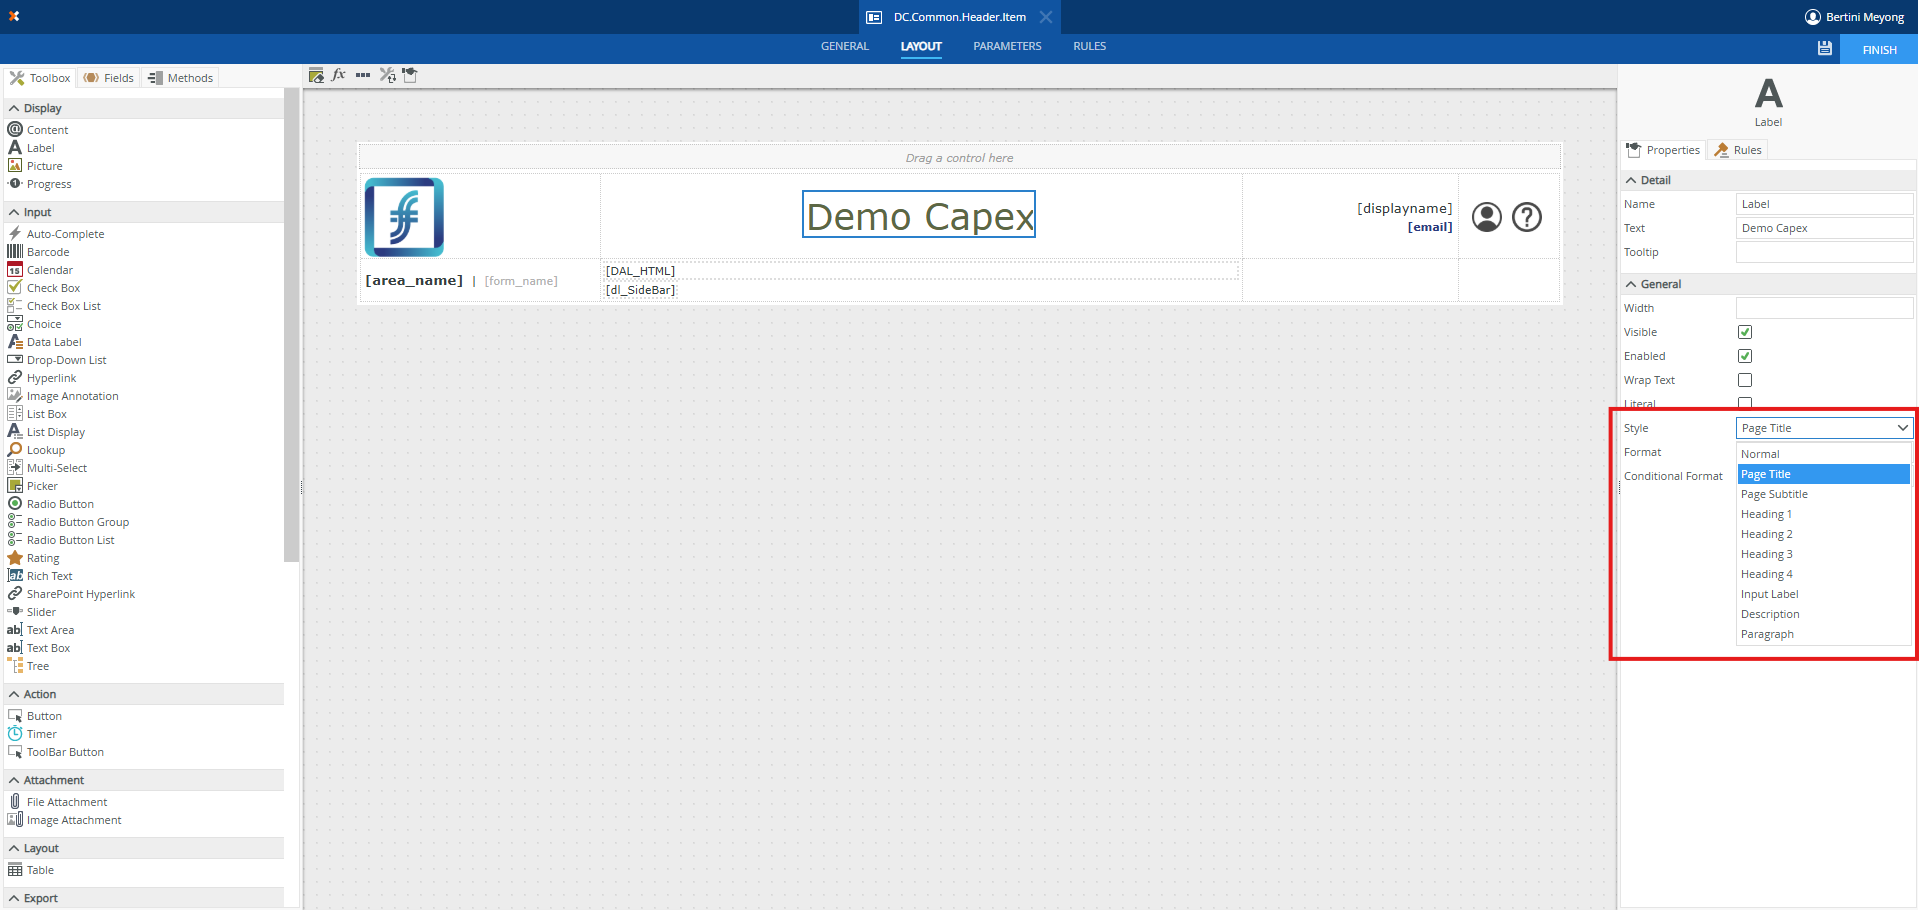Viewport: 1920px width, 910px height.
Task: Collapse the Input section in Toolbox
Action: (14, 212)
